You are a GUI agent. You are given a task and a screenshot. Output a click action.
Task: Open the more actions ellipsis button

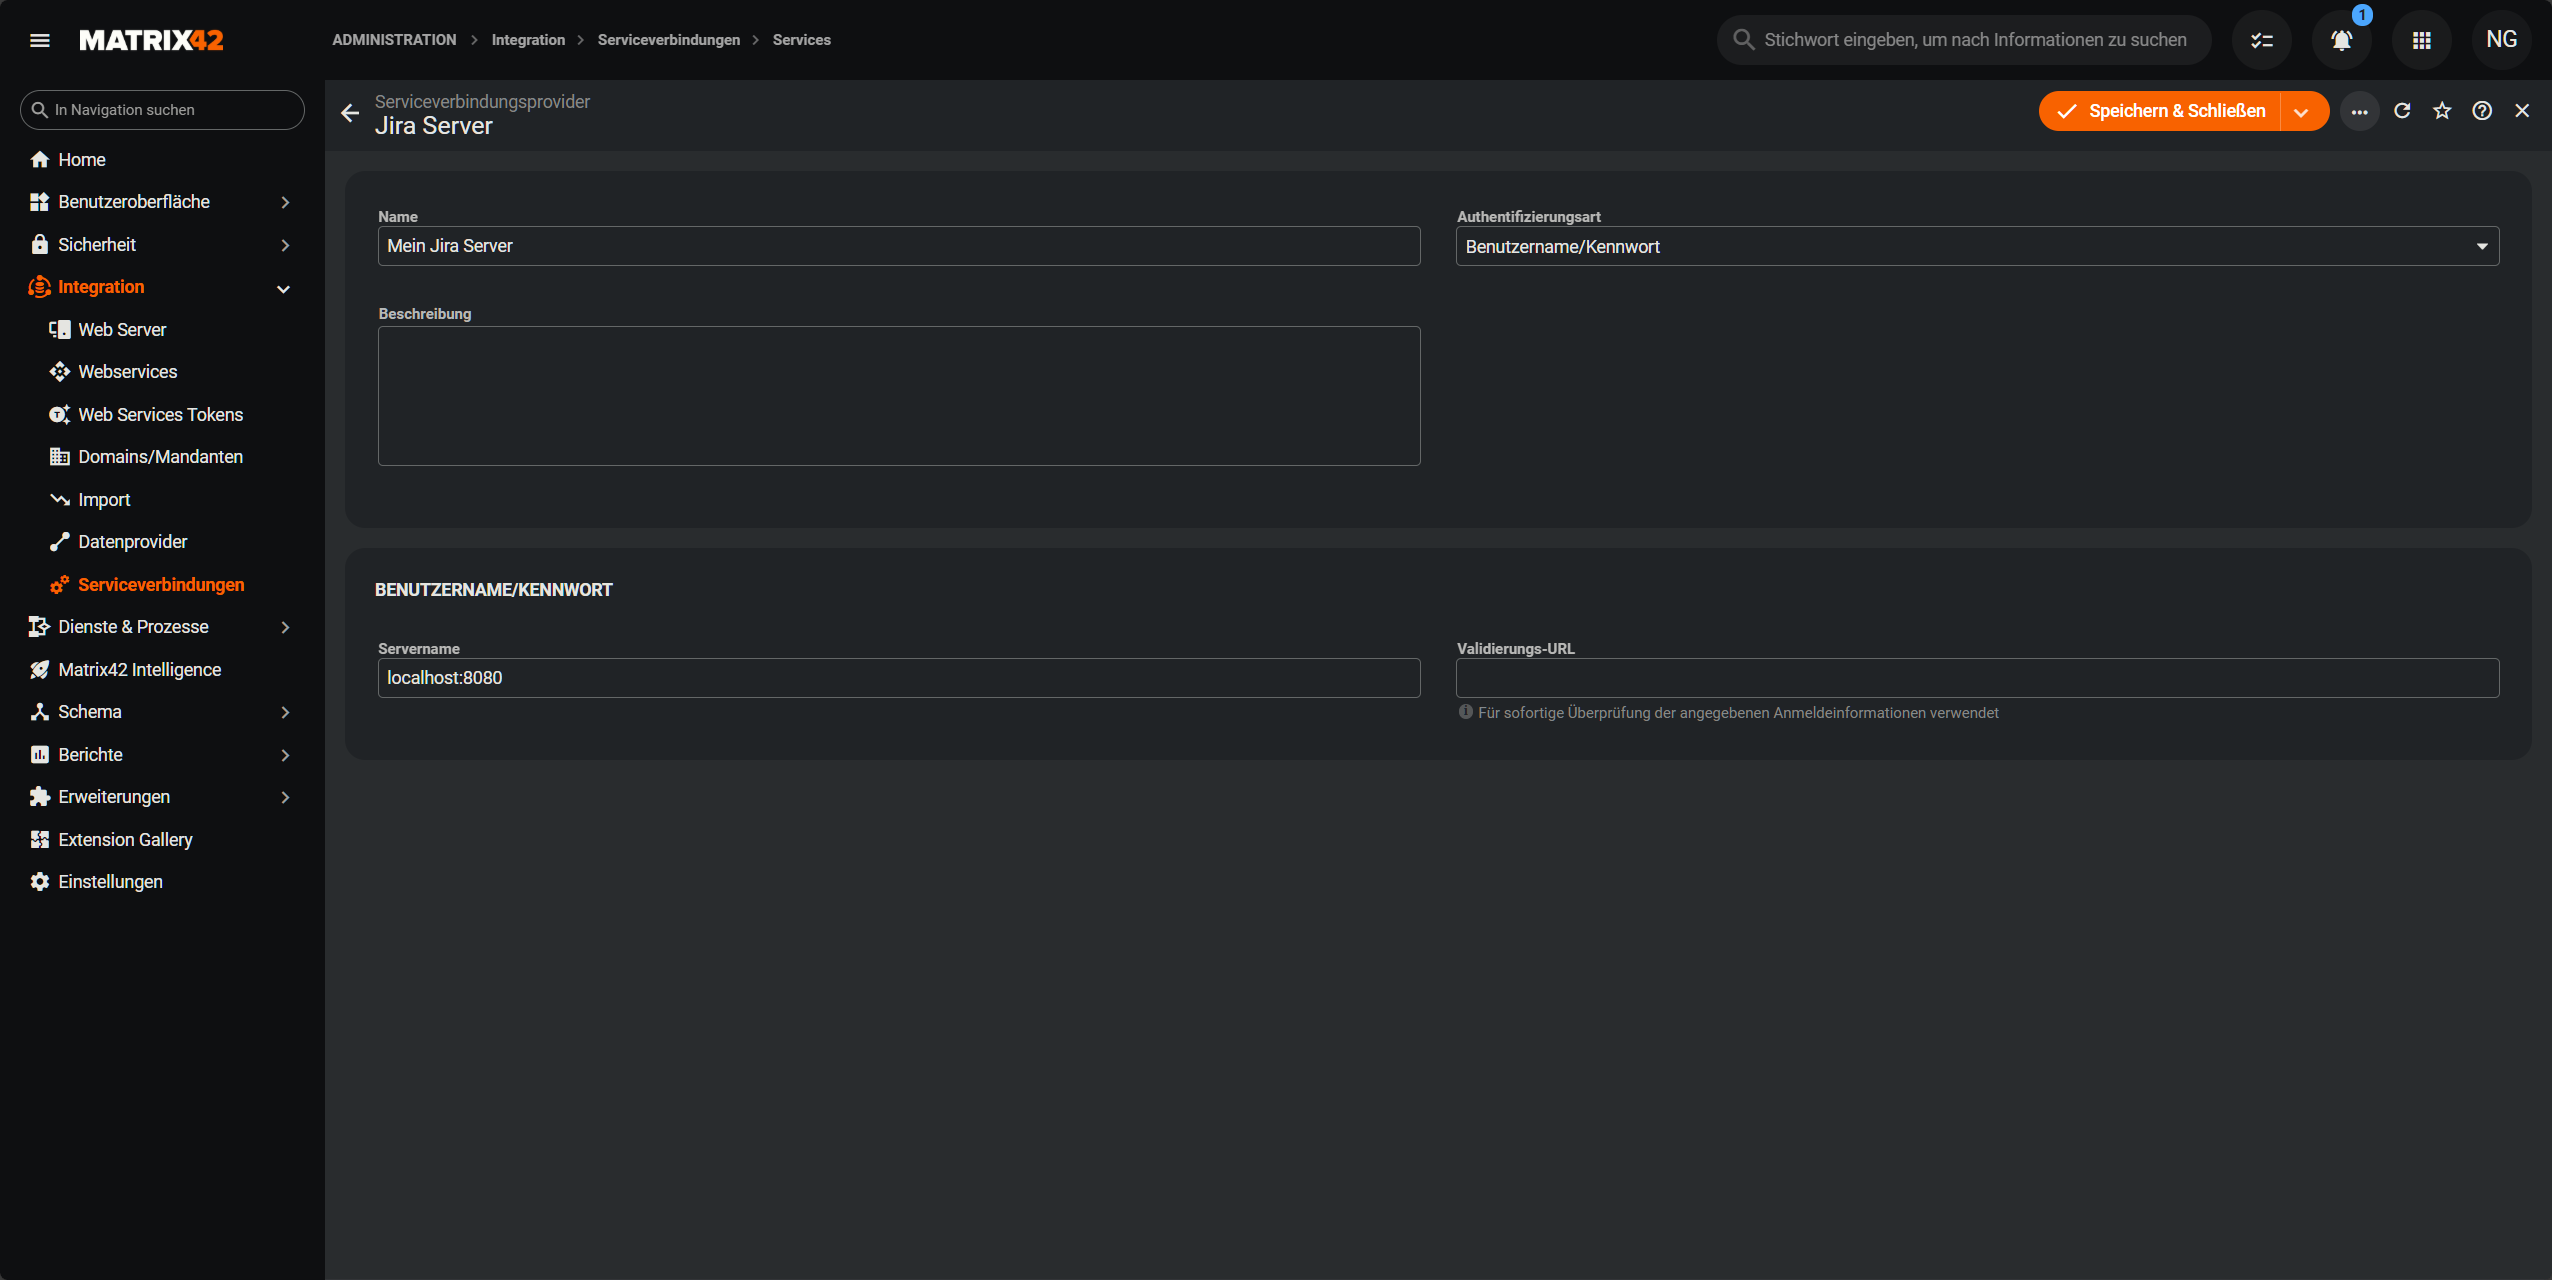[x=2359, y=111]
